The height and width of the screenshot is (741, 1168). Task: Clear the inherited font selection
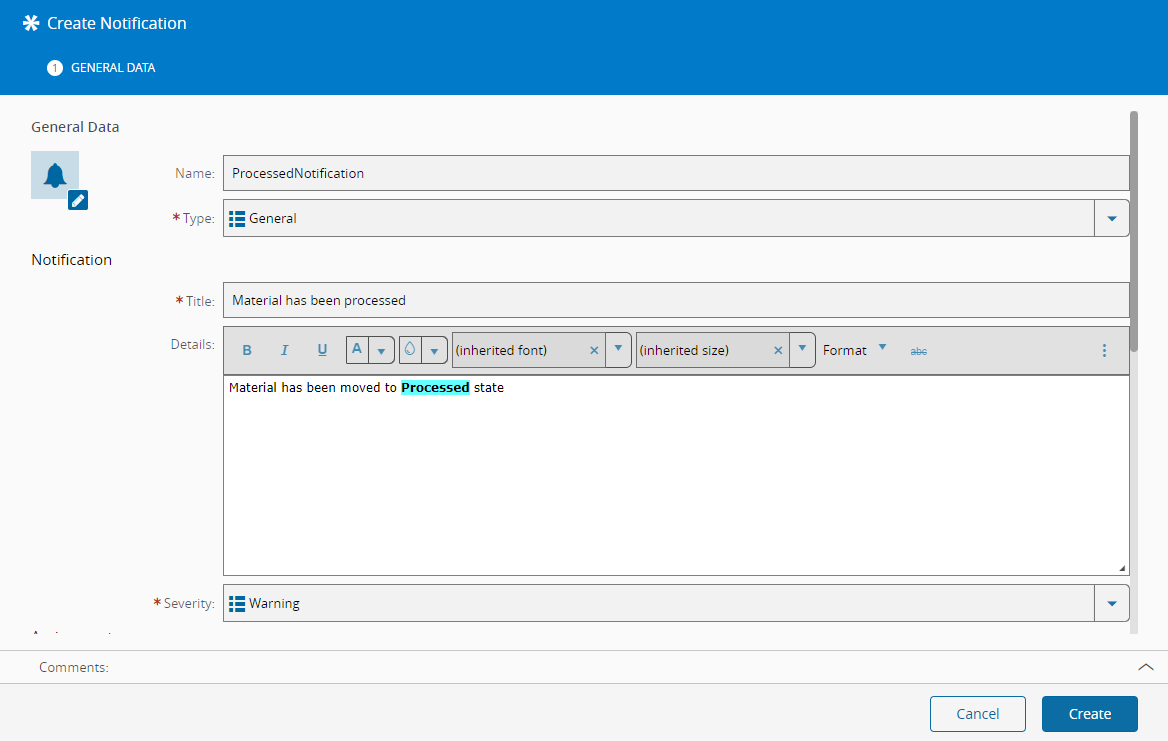pyautogui.click(x=594, y=350)
